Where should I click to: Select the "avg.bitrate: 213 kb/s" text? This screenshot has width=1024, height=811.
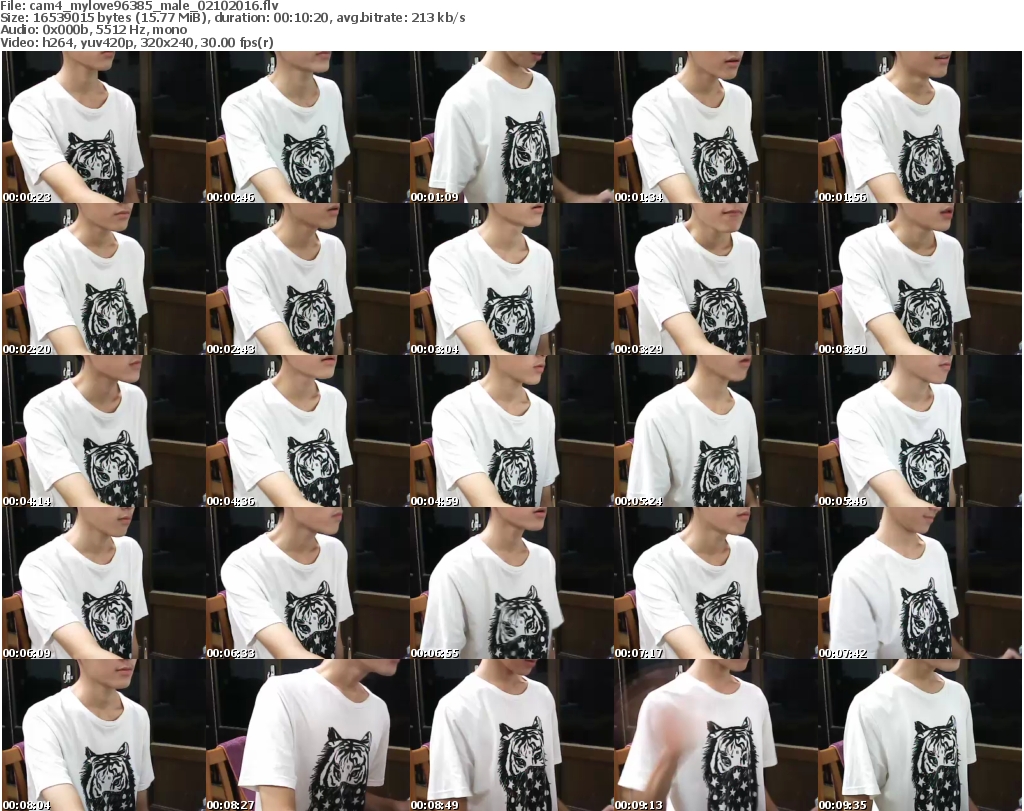(401, 18)
